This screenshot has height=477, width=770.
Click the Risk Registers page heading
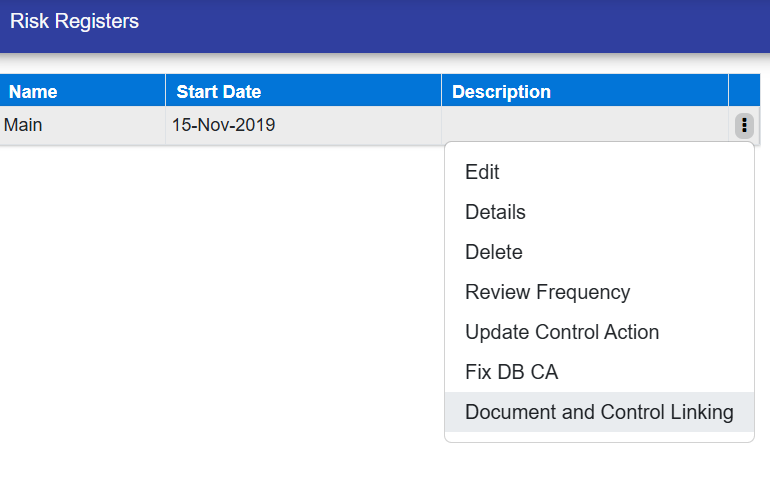coord(74,21)
